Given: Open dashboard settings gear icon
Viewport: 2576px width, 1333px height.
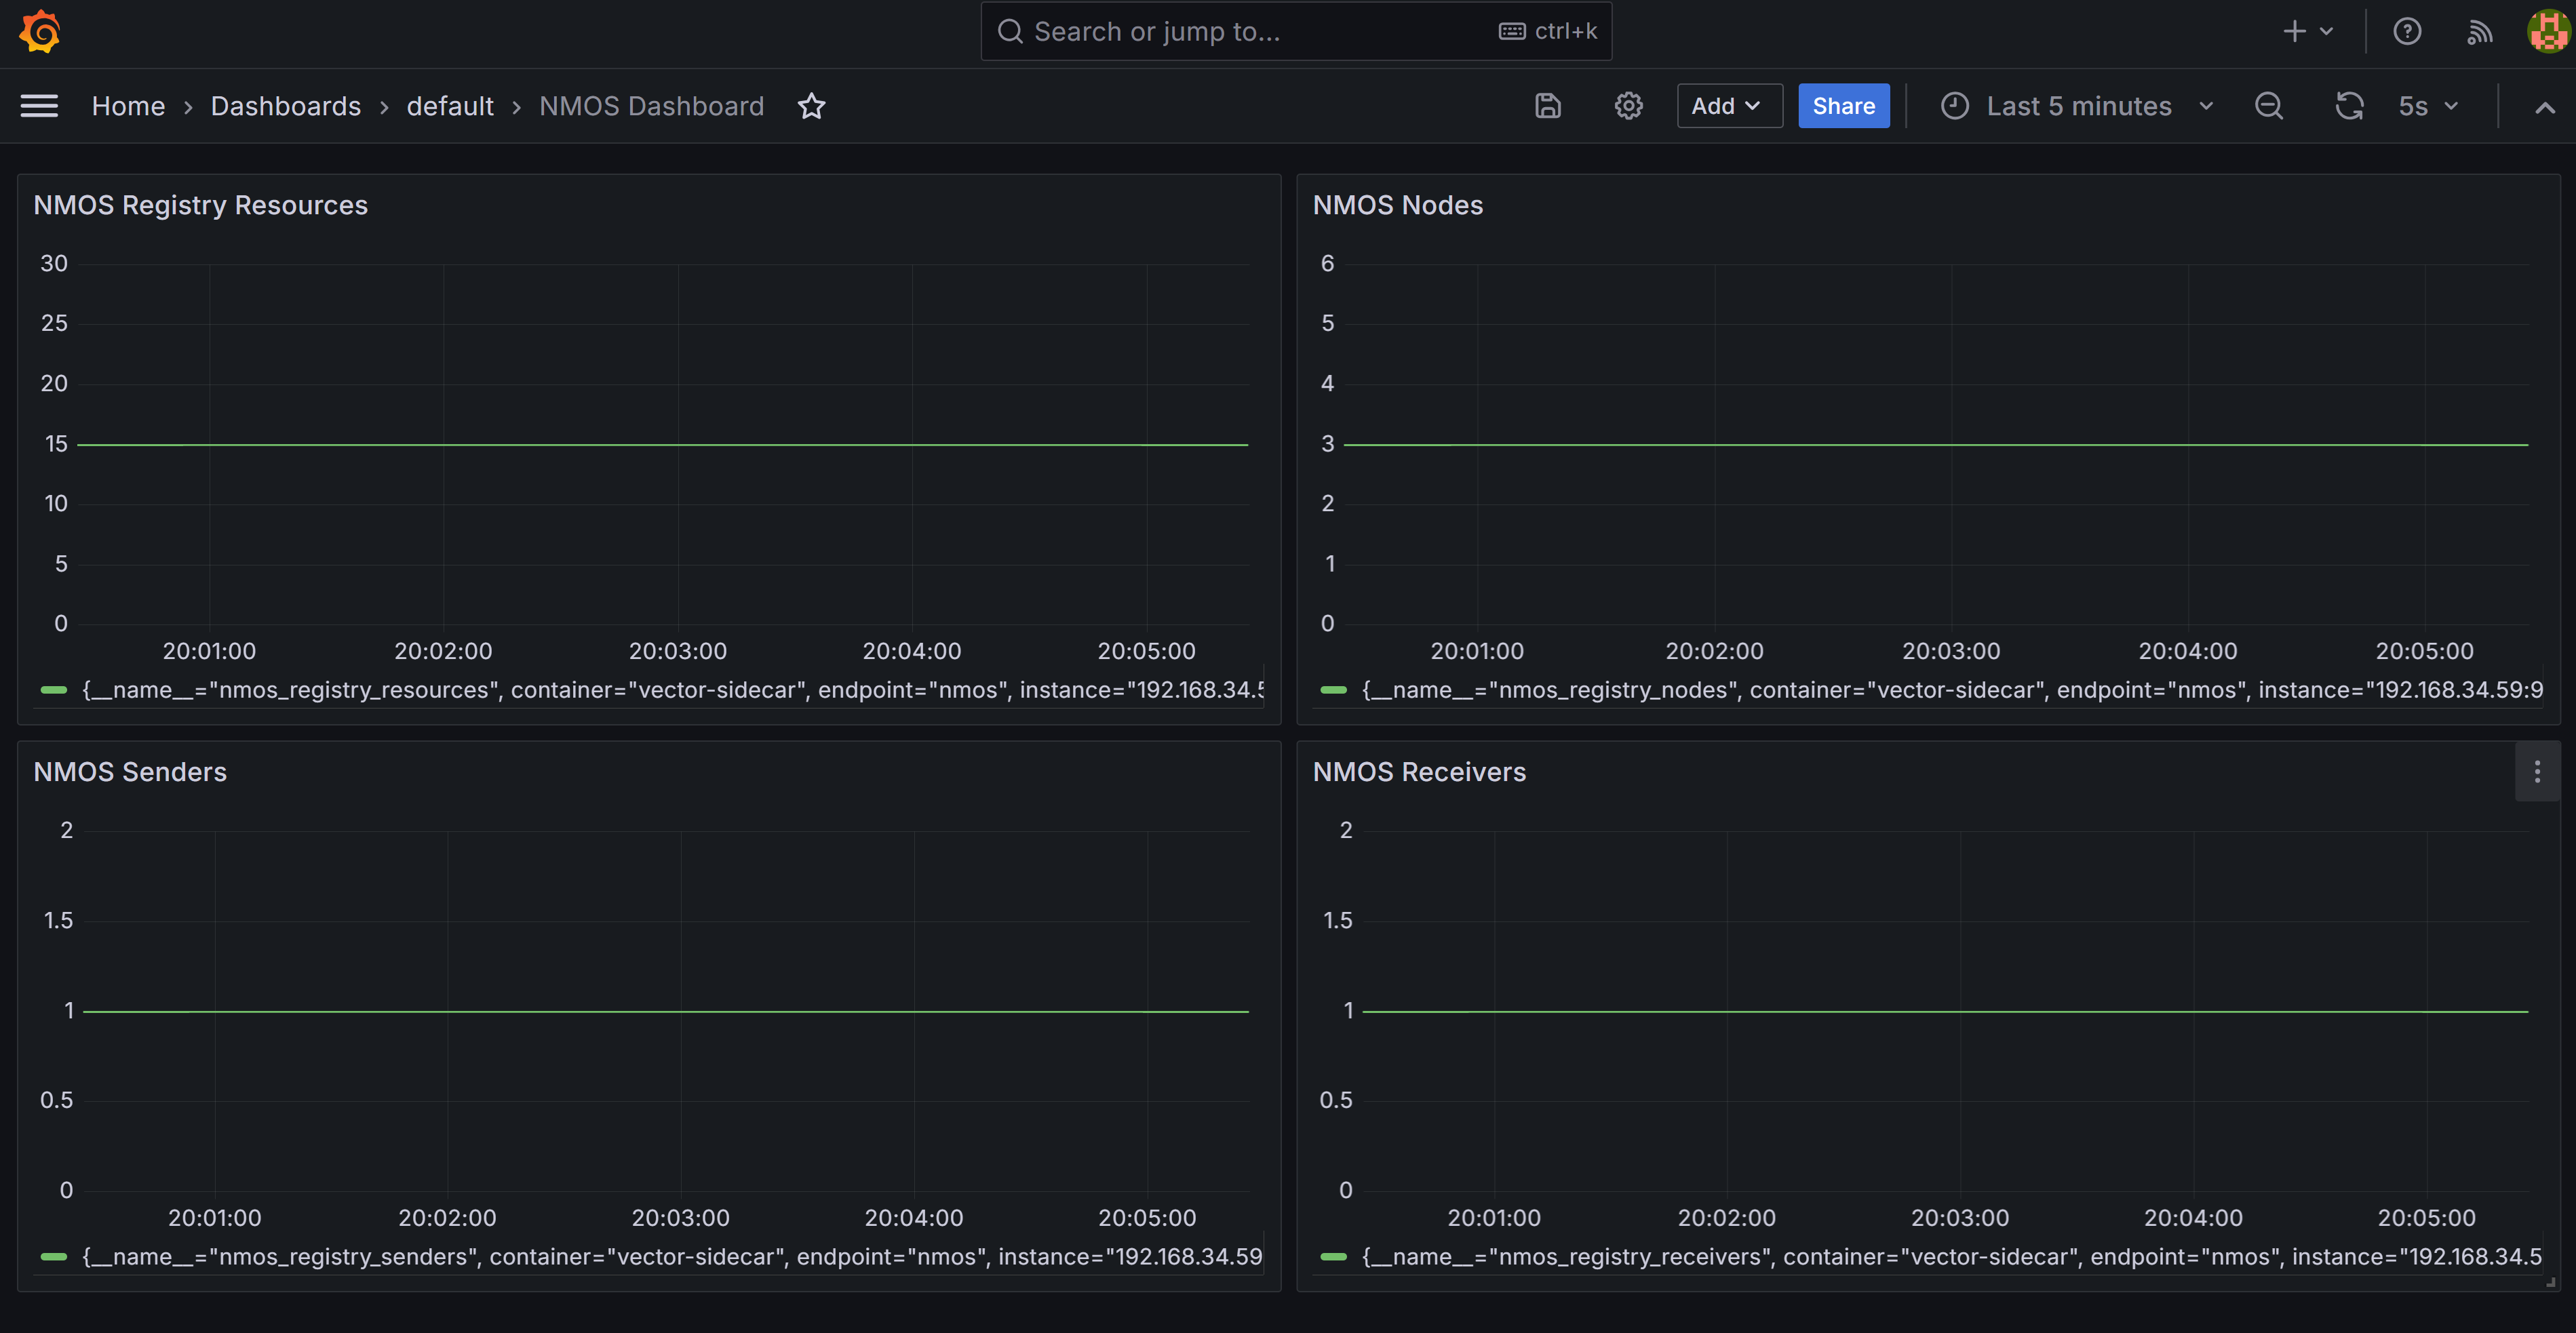Looking at the screenshot, I should click(x=1628, y=106).
